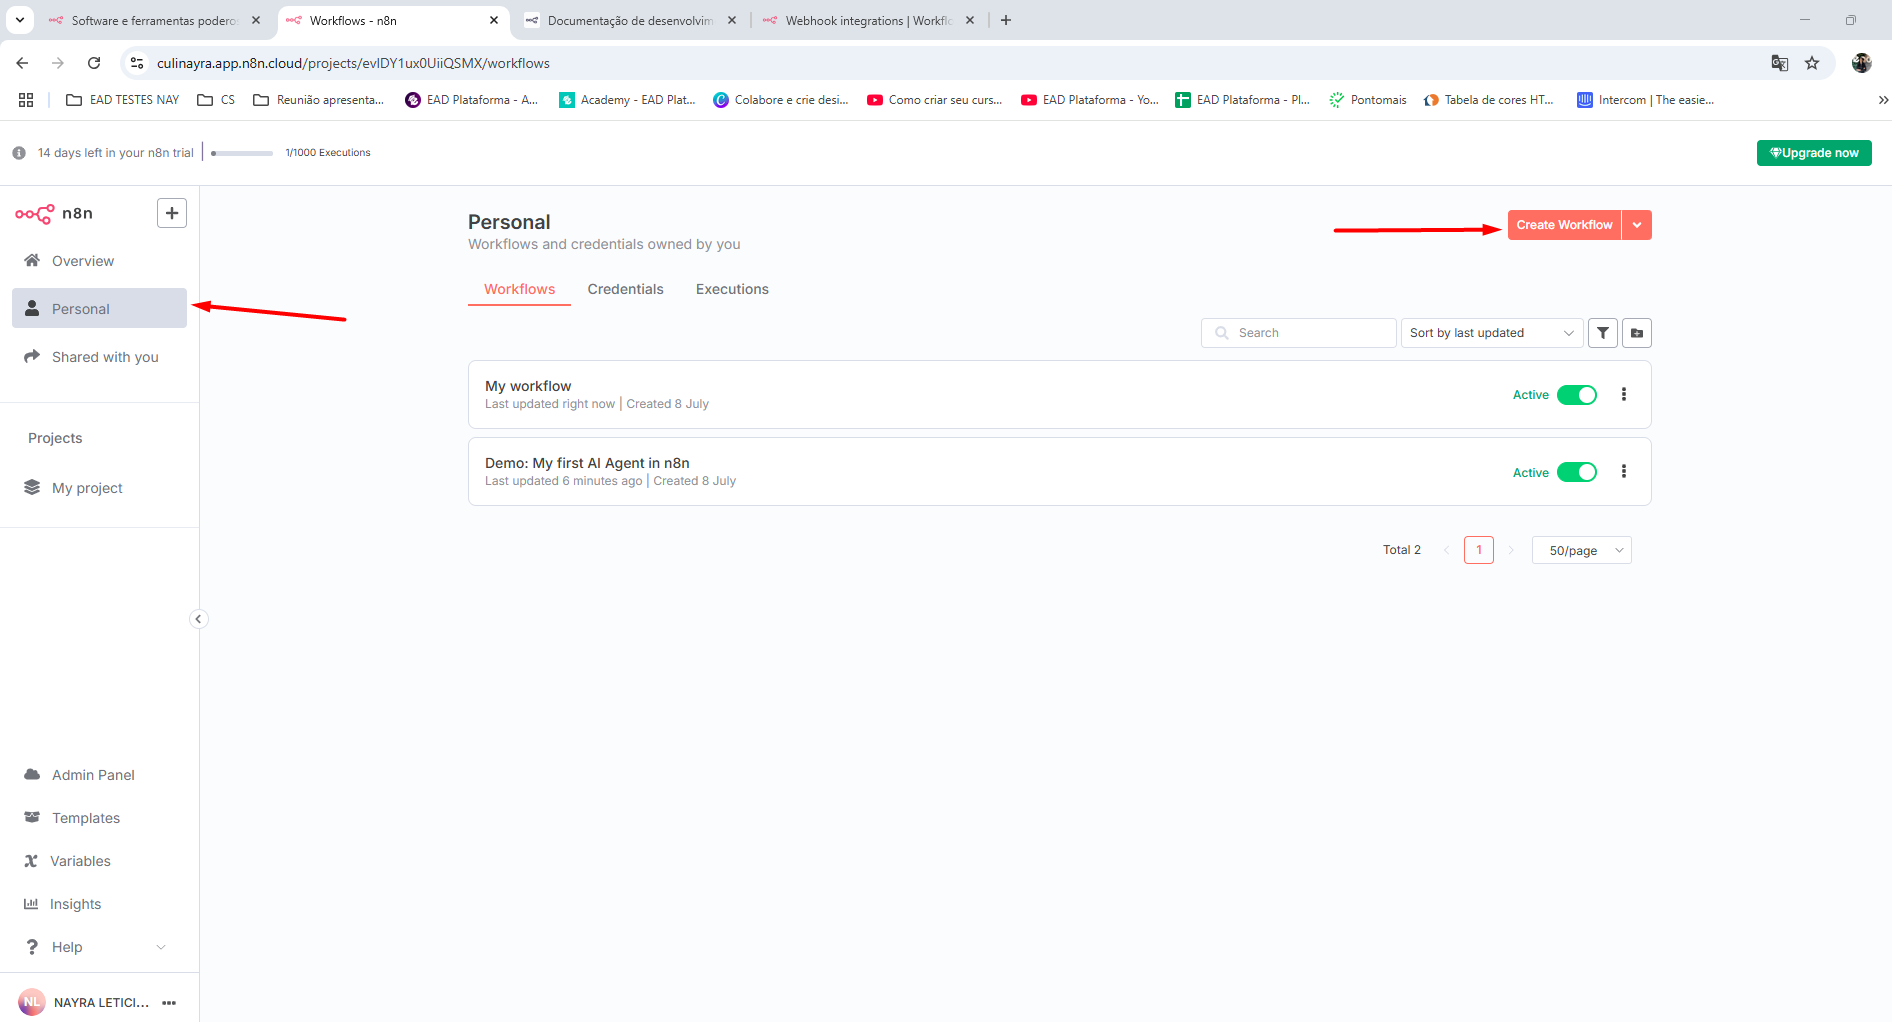
Task: Click the Help question mark icon
Action: (x=32, y=947)
